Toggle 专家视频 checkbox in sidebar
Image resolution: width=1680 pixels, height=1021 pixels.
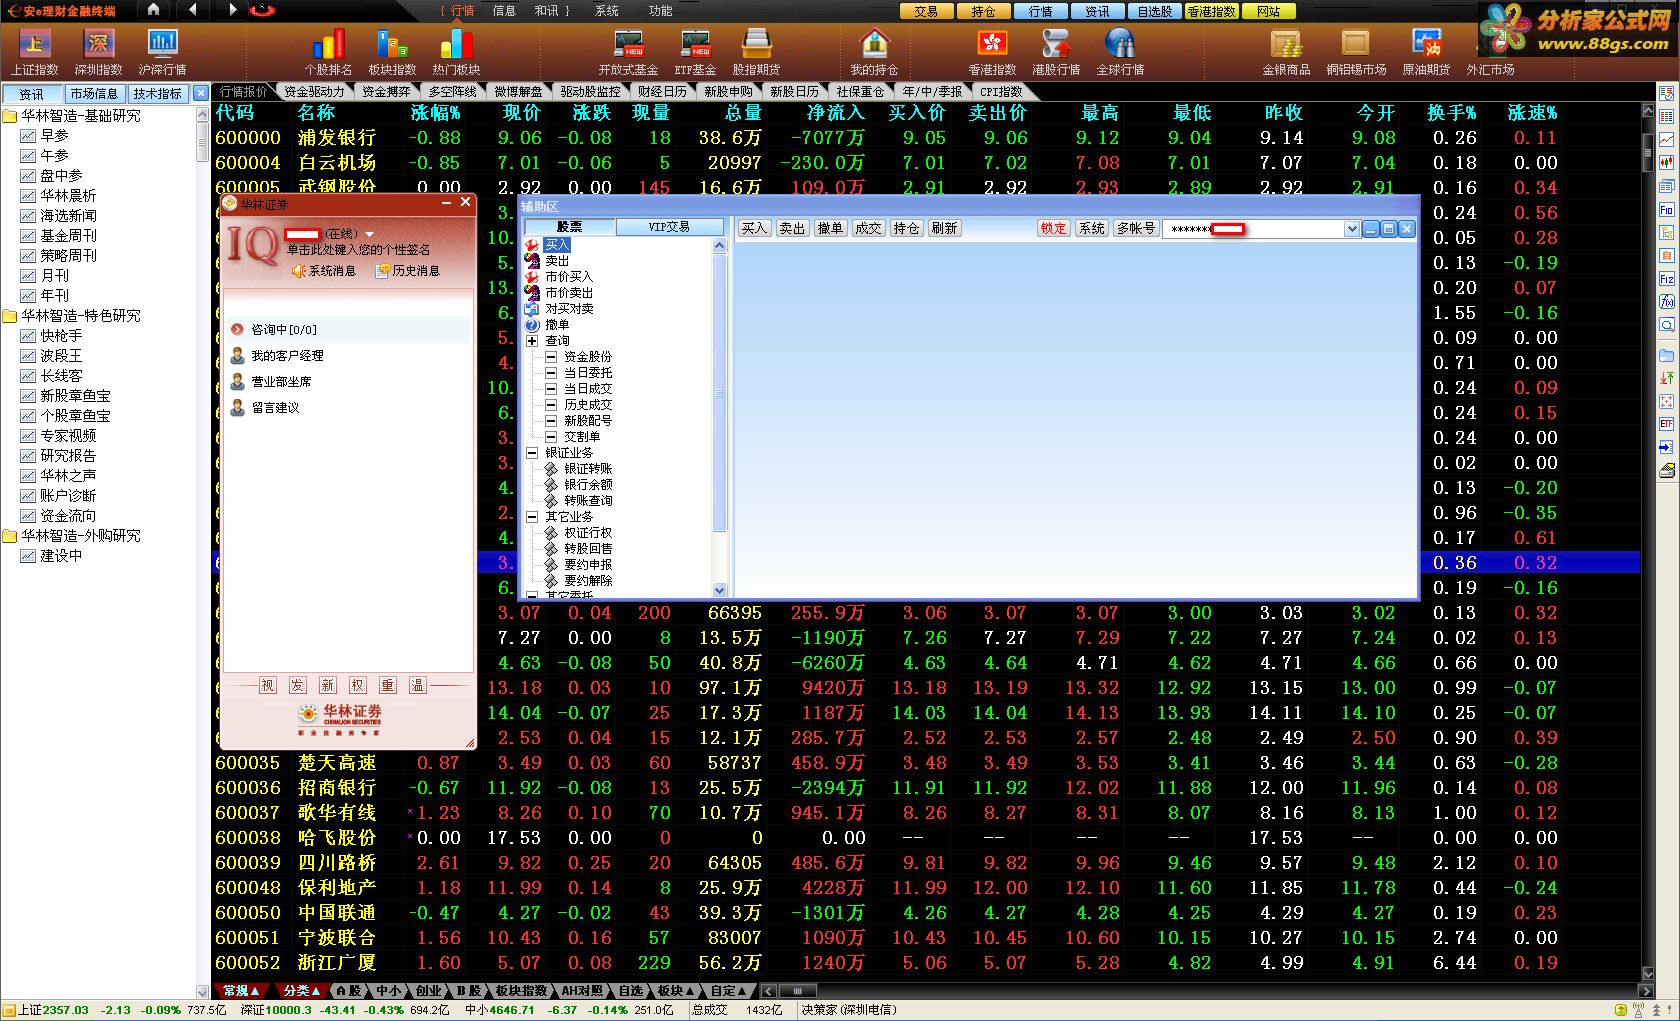pos(28,436)
